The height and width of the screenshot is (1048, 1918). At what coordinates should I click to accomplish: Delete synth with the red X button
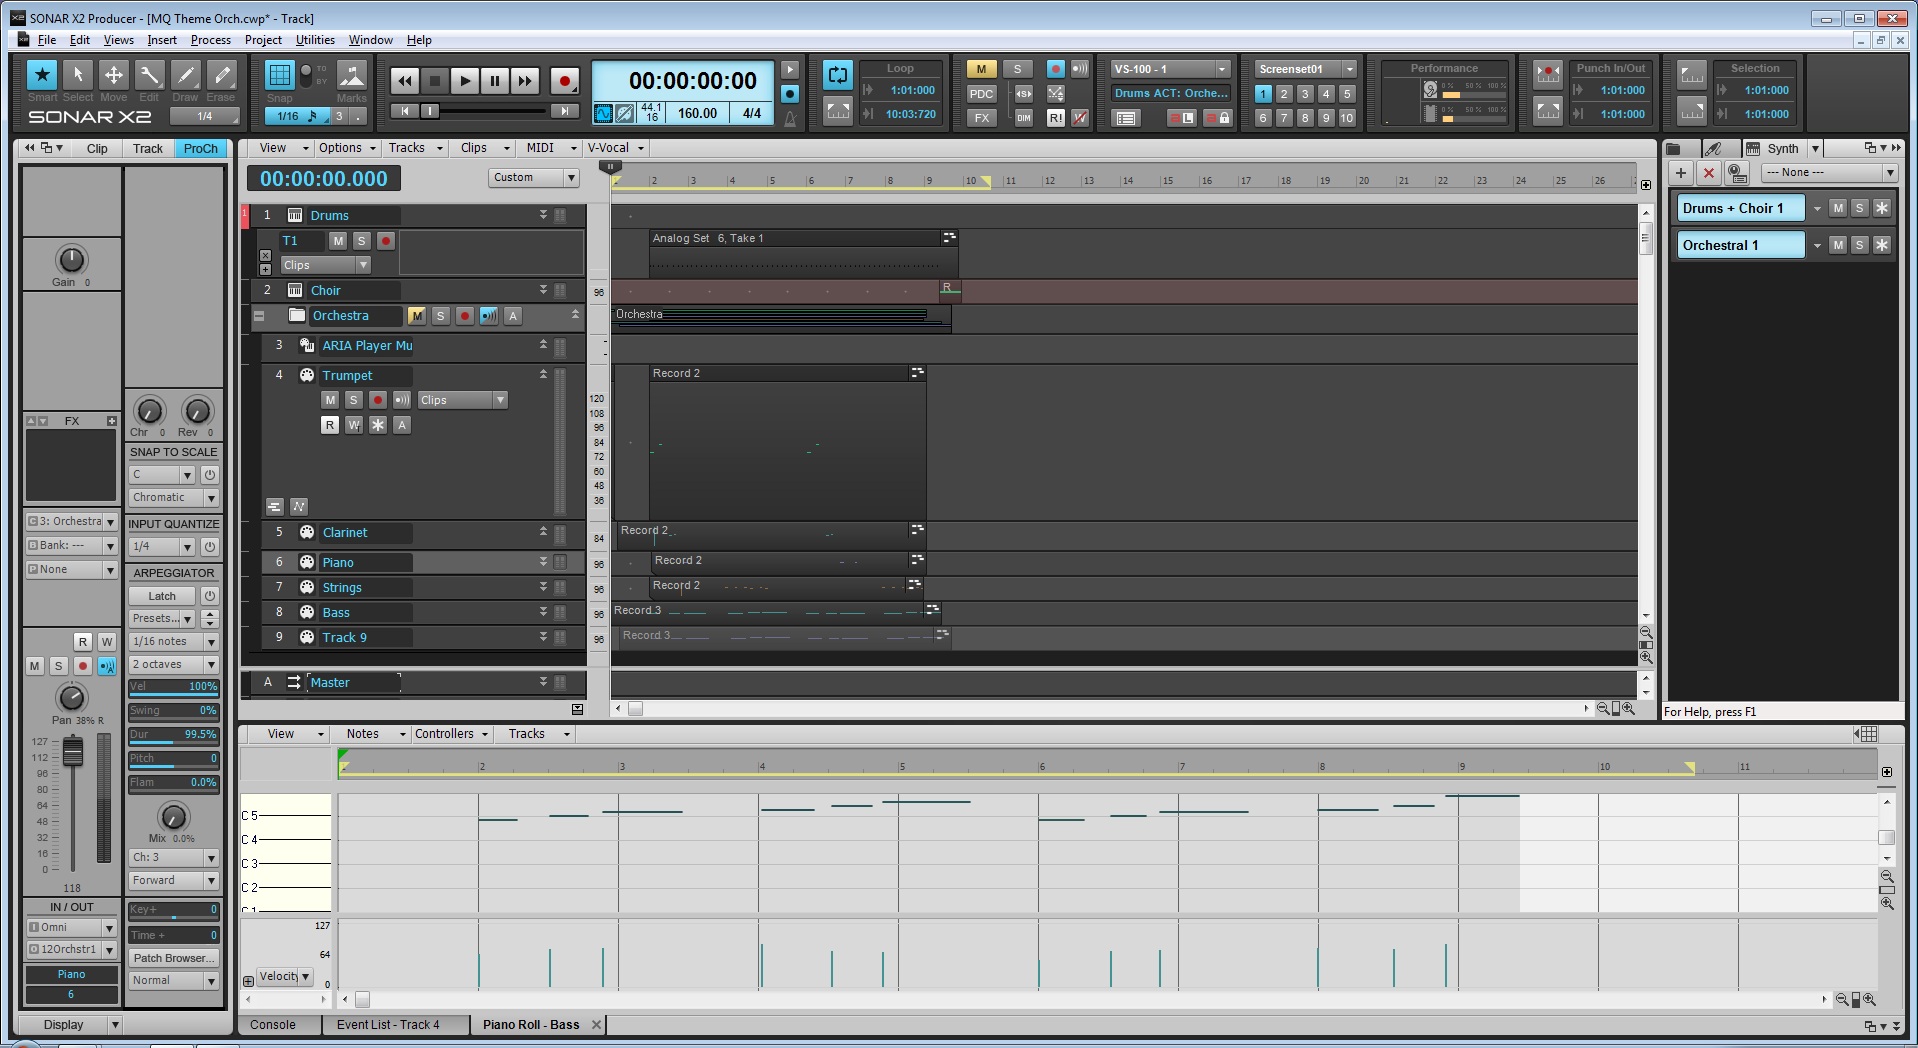point(1709,173)
